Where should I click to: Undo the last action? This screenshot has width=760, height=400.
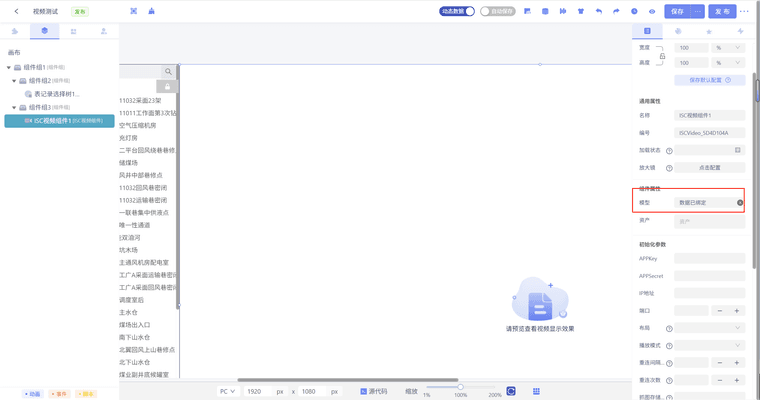(599, 11)
